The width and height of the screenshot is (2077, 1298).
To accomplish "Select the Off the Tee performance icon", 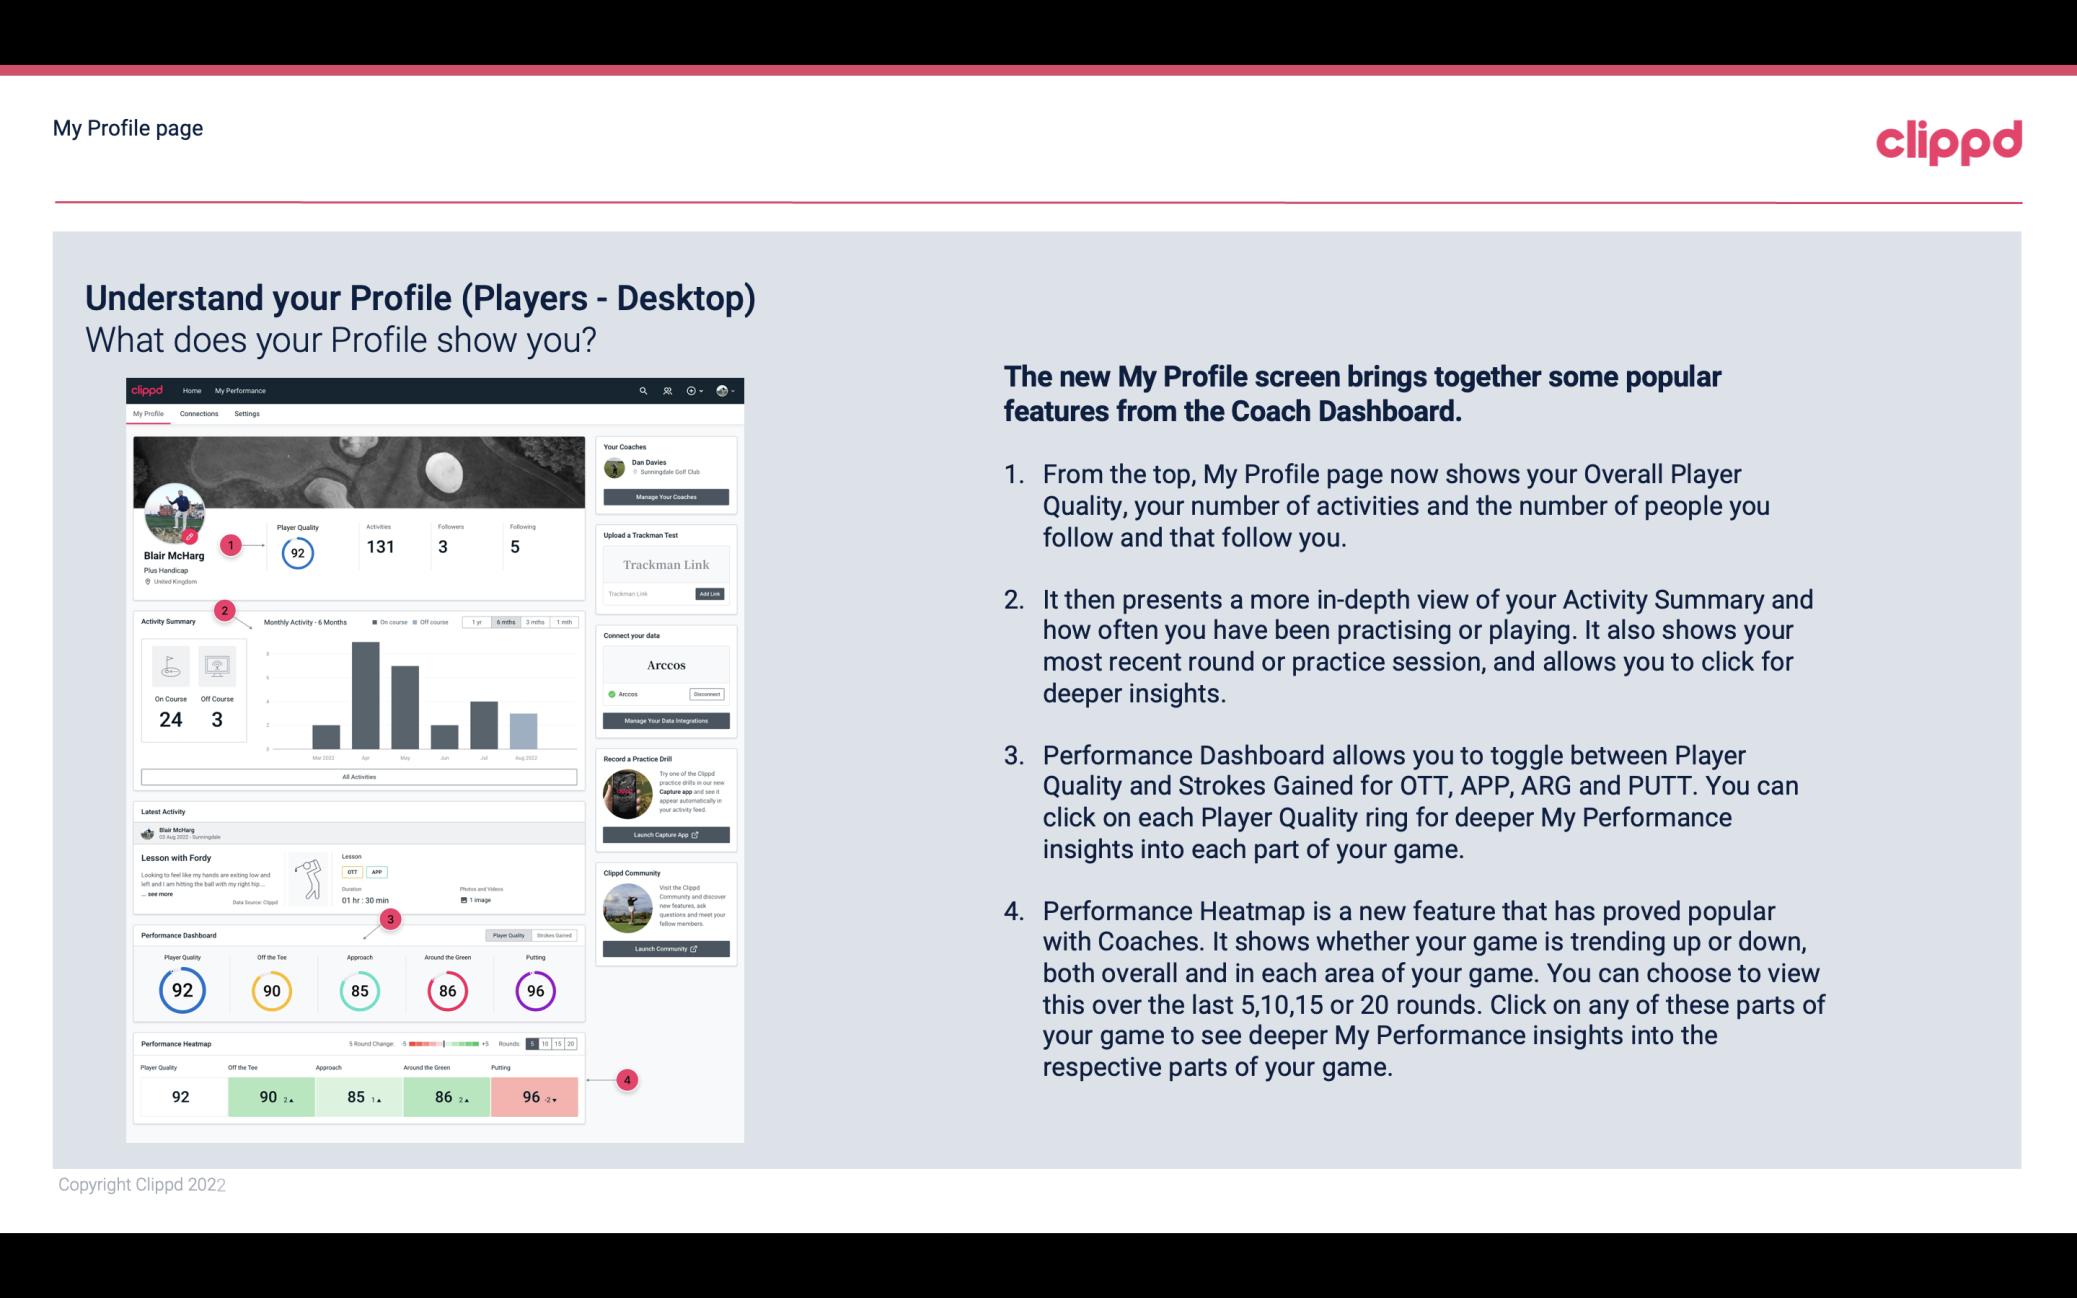I will click(x=271, y=988).
